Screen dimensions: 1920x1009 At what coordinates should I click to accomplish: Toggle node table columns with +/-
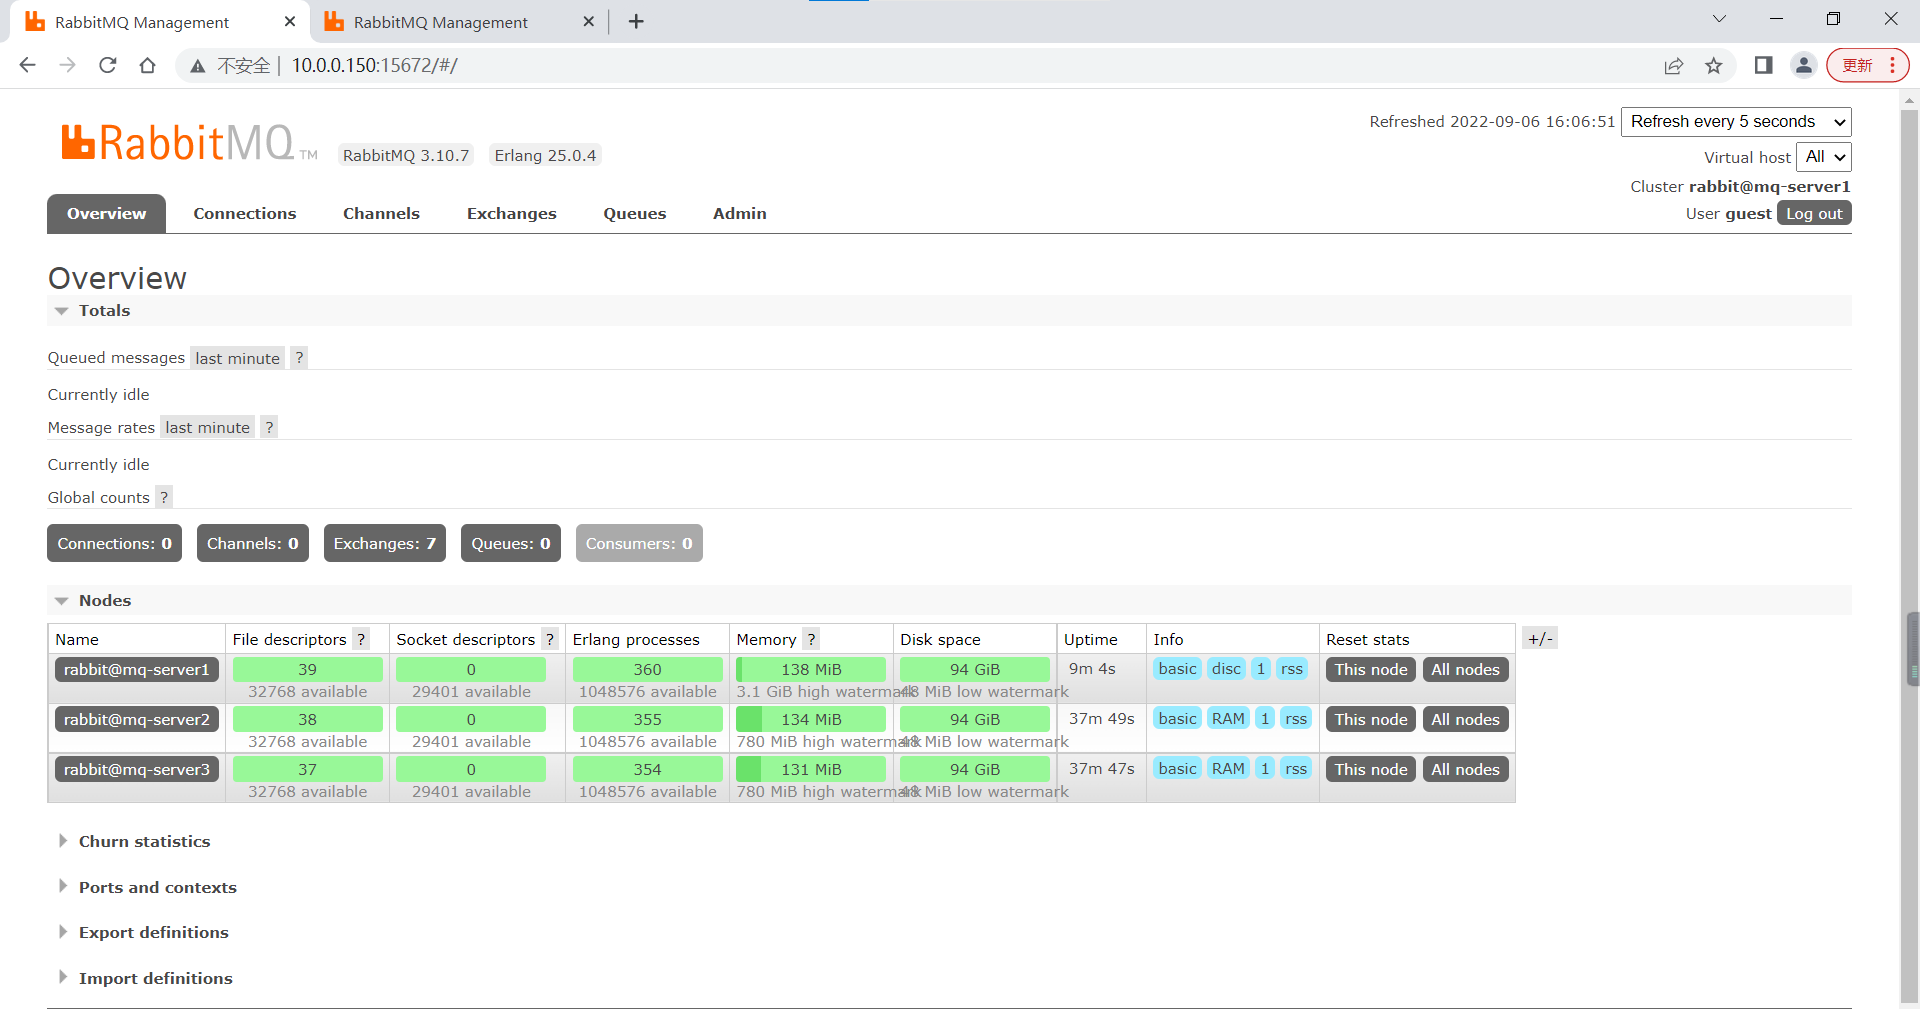[x=1540, y=638]
